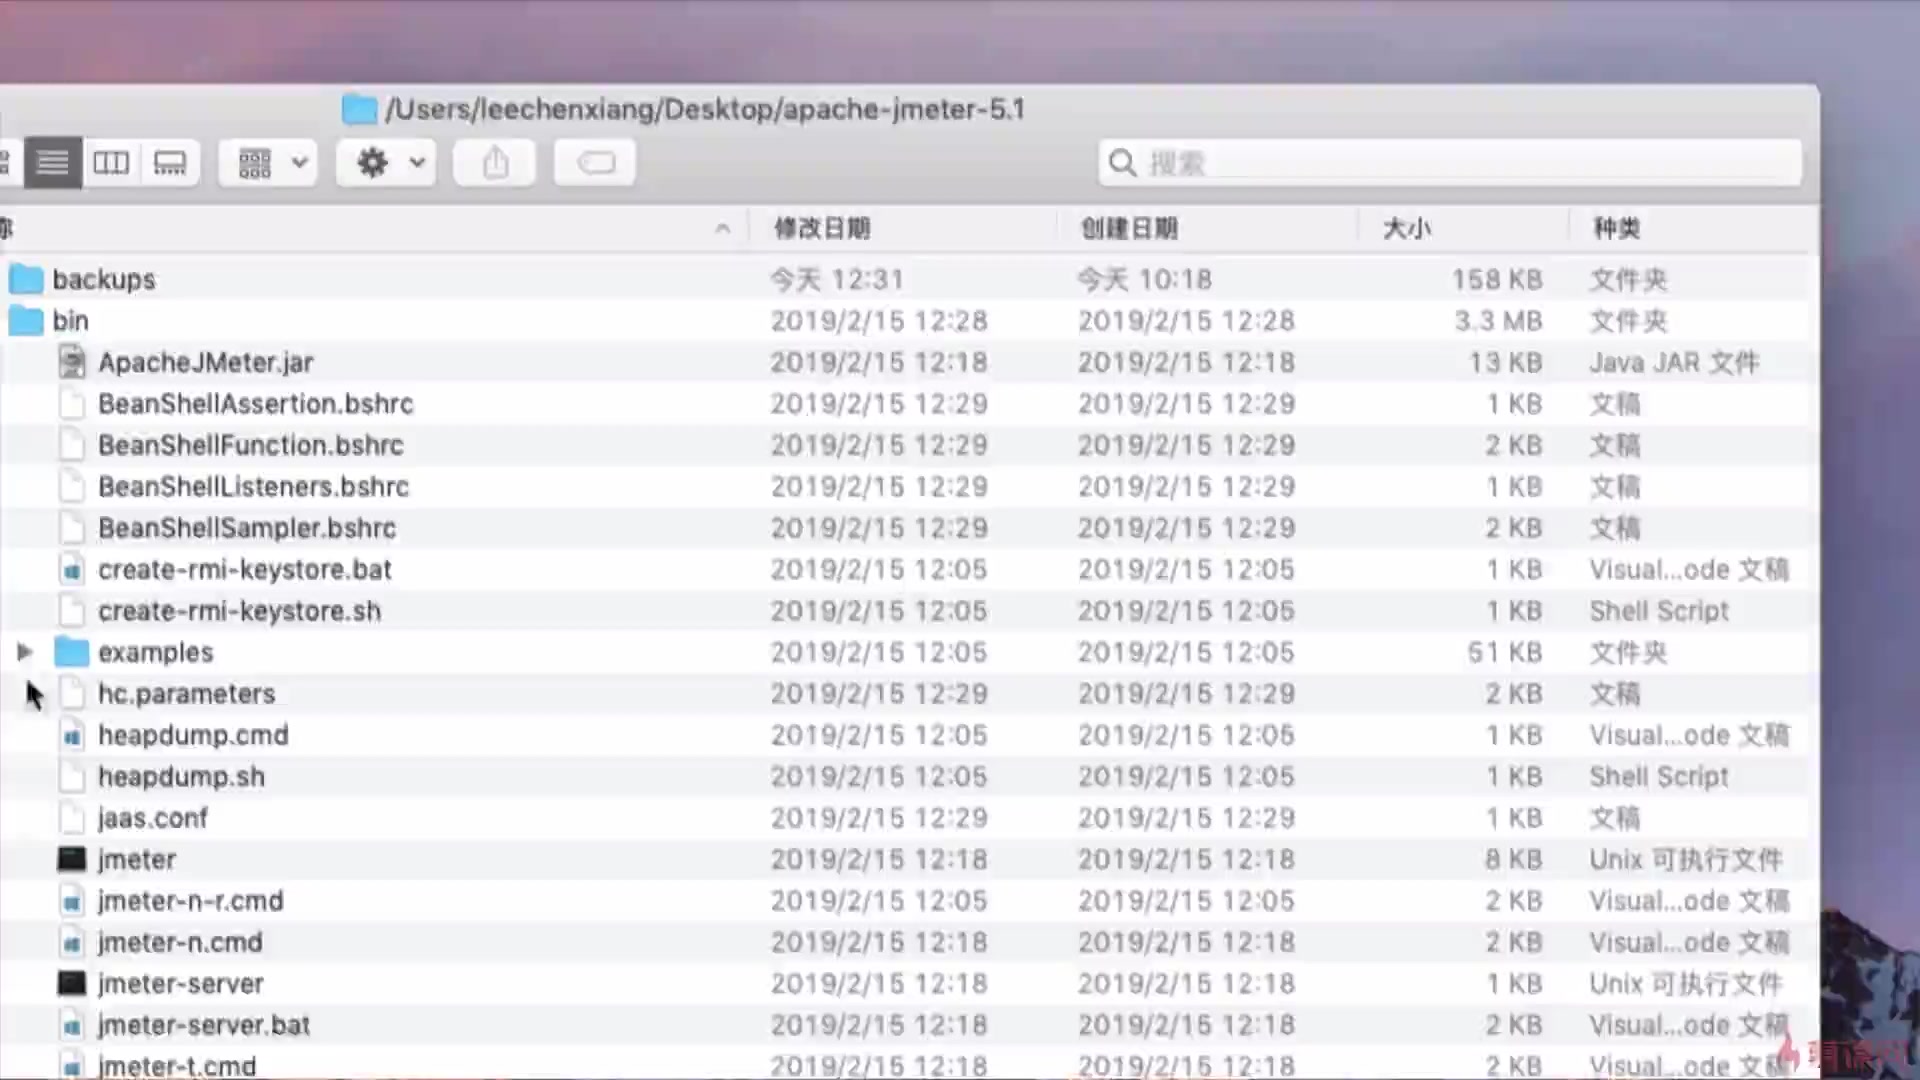Toggle name column sort order arrow
This screenshot has width=1920, height=1080.
pos(722,229)
